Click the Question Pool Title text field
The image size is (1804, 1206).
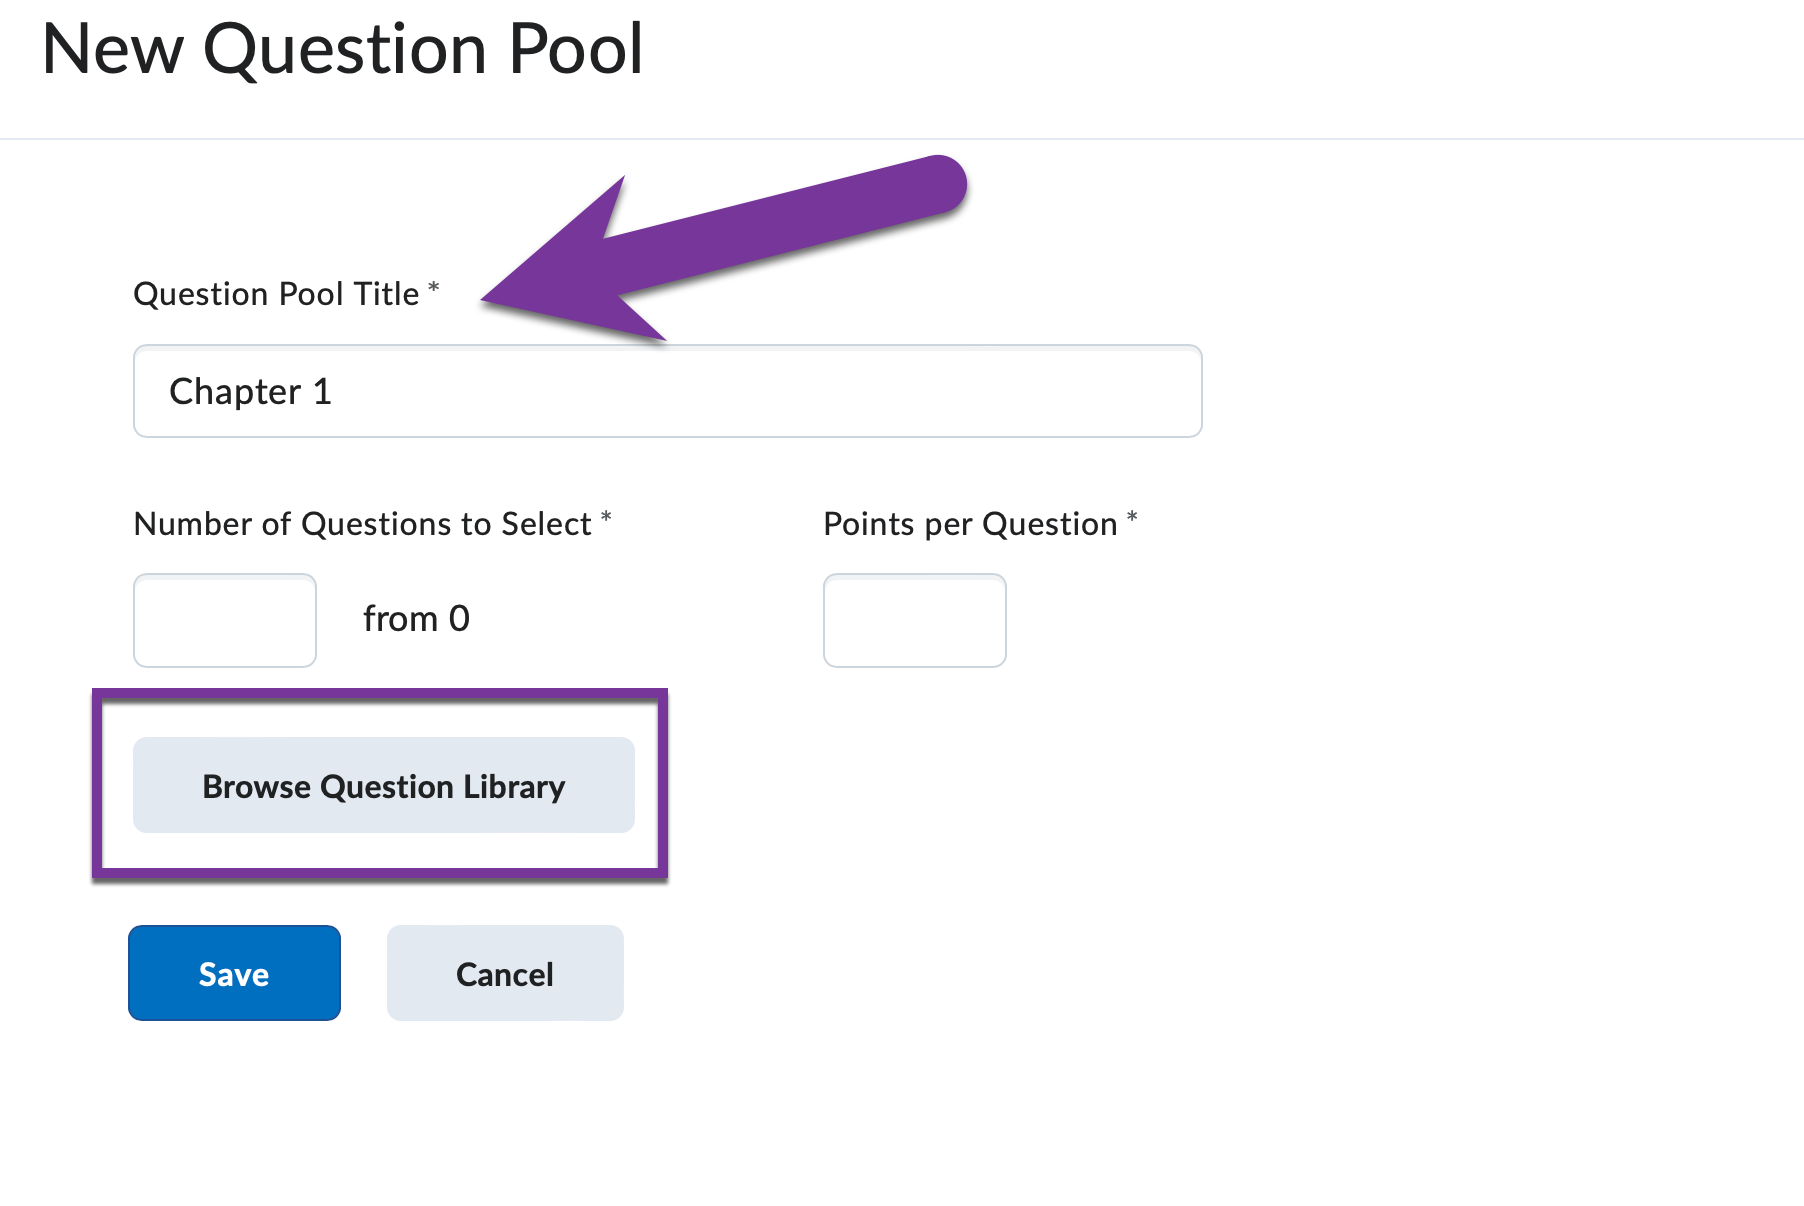tap(667, 391)
